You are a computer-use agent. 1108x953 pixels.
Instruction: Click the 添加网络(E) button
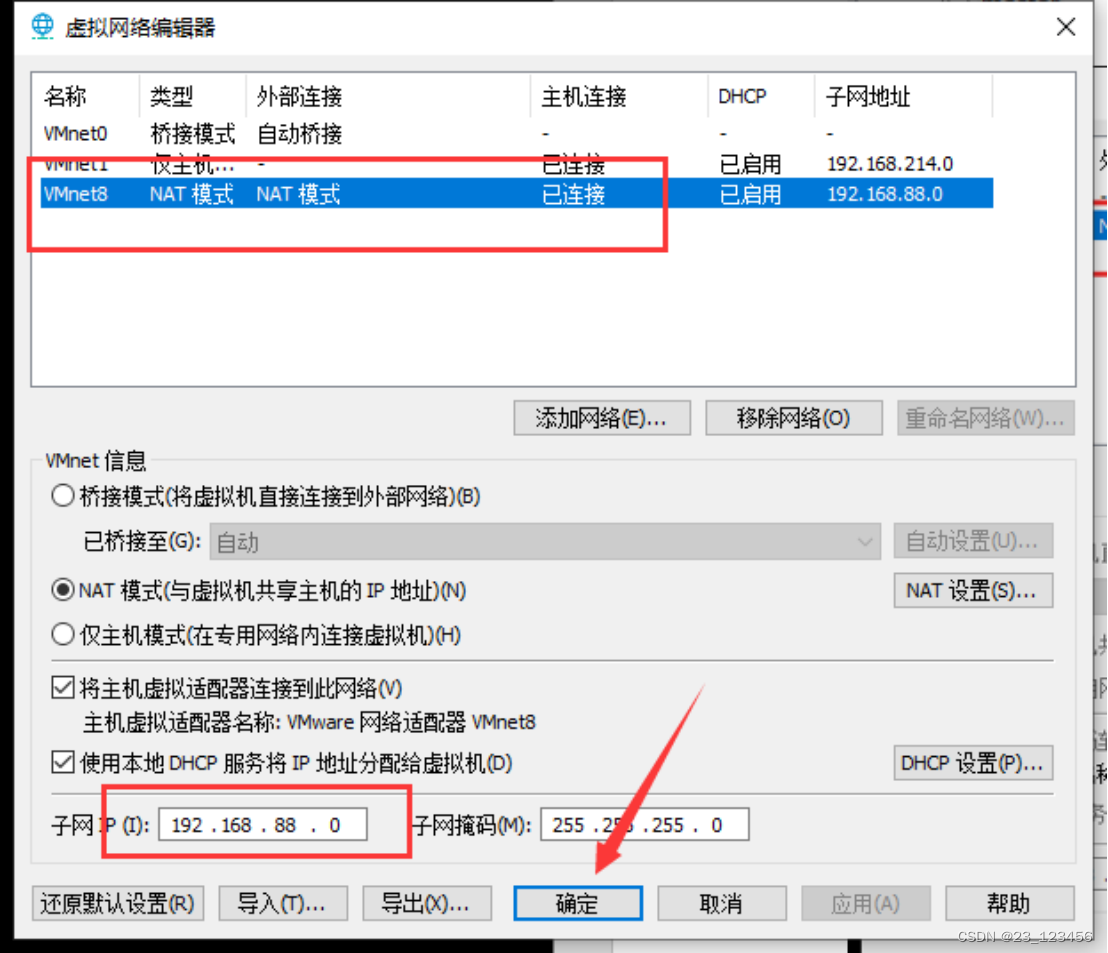(x=601, y=418)
